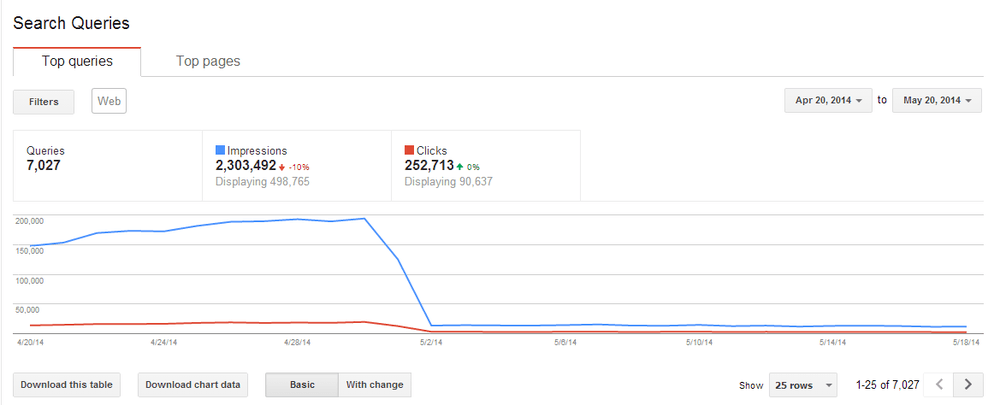Switch to Basic view
The image size is (1000, 405).
[x=302, y=385]
